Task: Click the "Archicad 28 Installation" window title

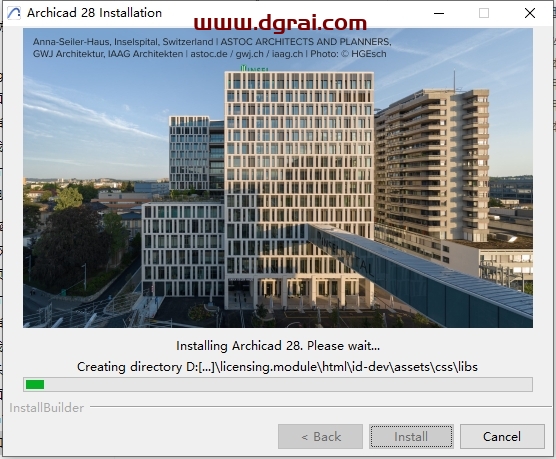Action: tap(94, 13)
